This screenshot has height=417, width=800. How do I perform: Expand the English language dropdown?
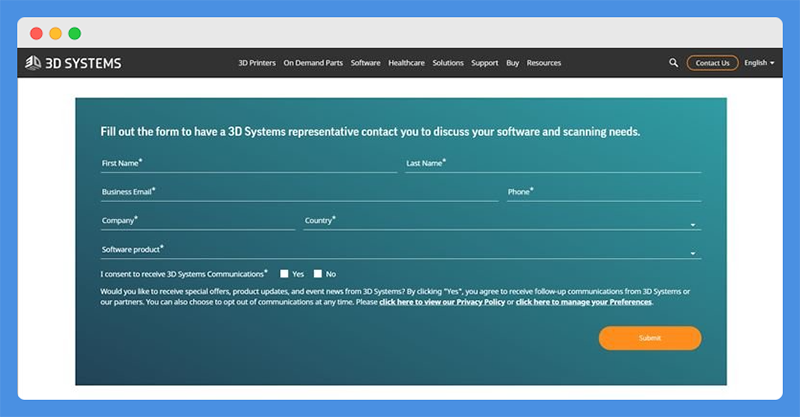coord(759,63)
